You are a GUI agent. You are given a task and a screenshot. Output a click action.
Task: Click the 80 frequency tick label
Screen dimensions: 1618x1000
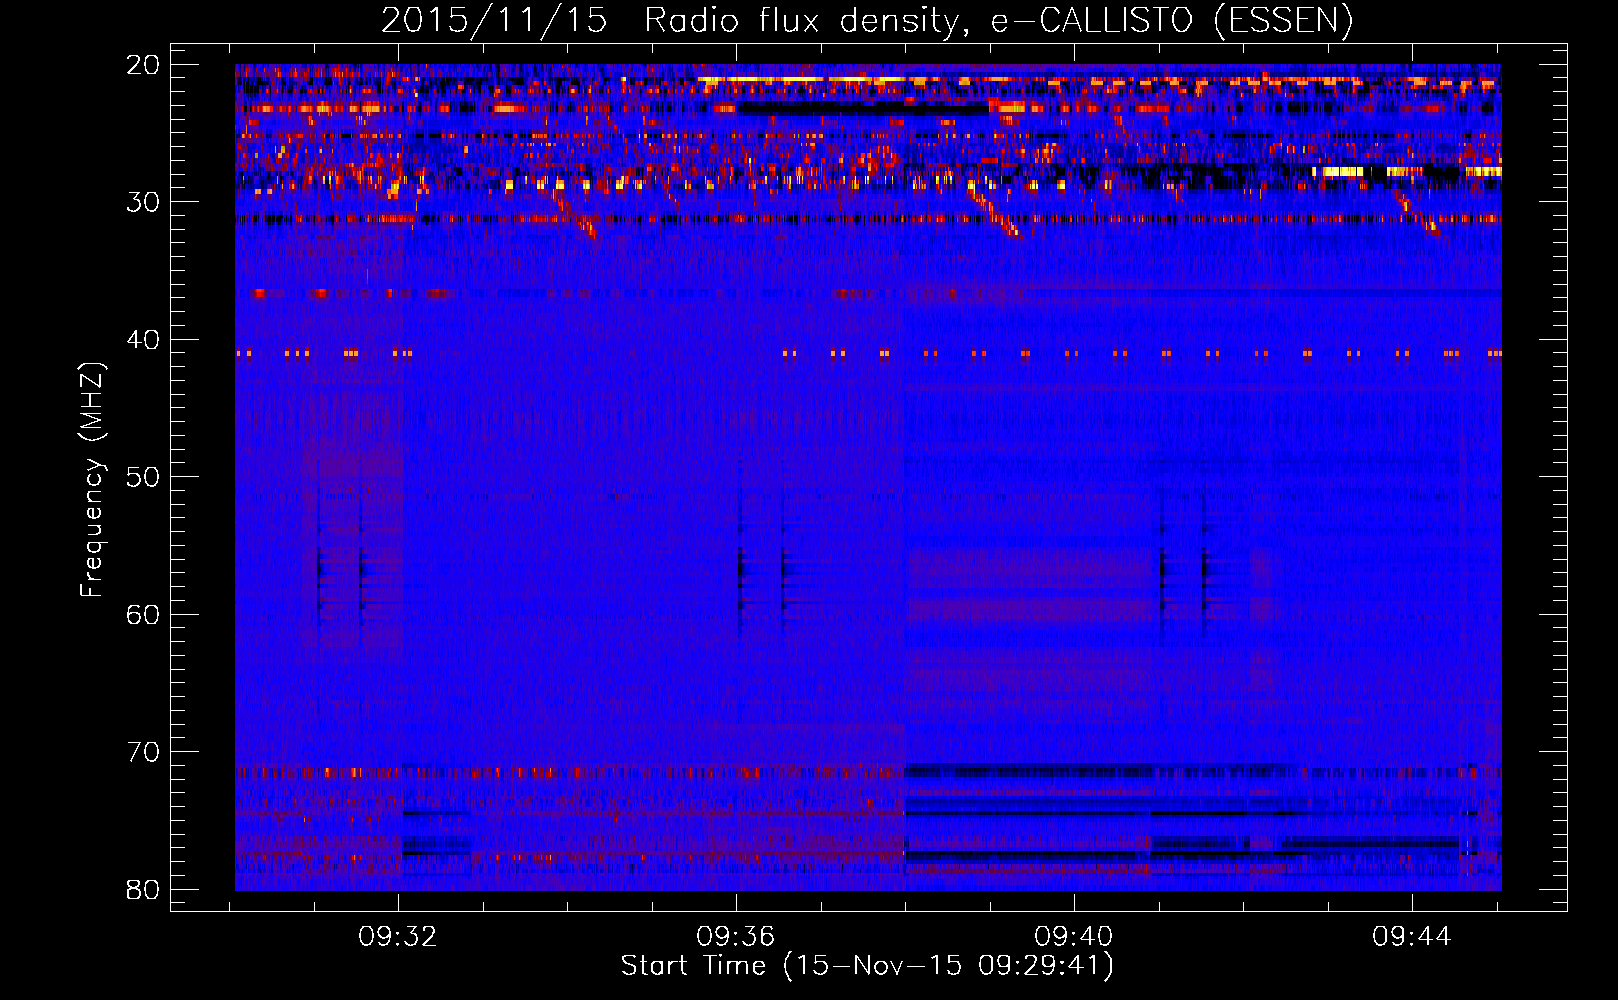144,889
